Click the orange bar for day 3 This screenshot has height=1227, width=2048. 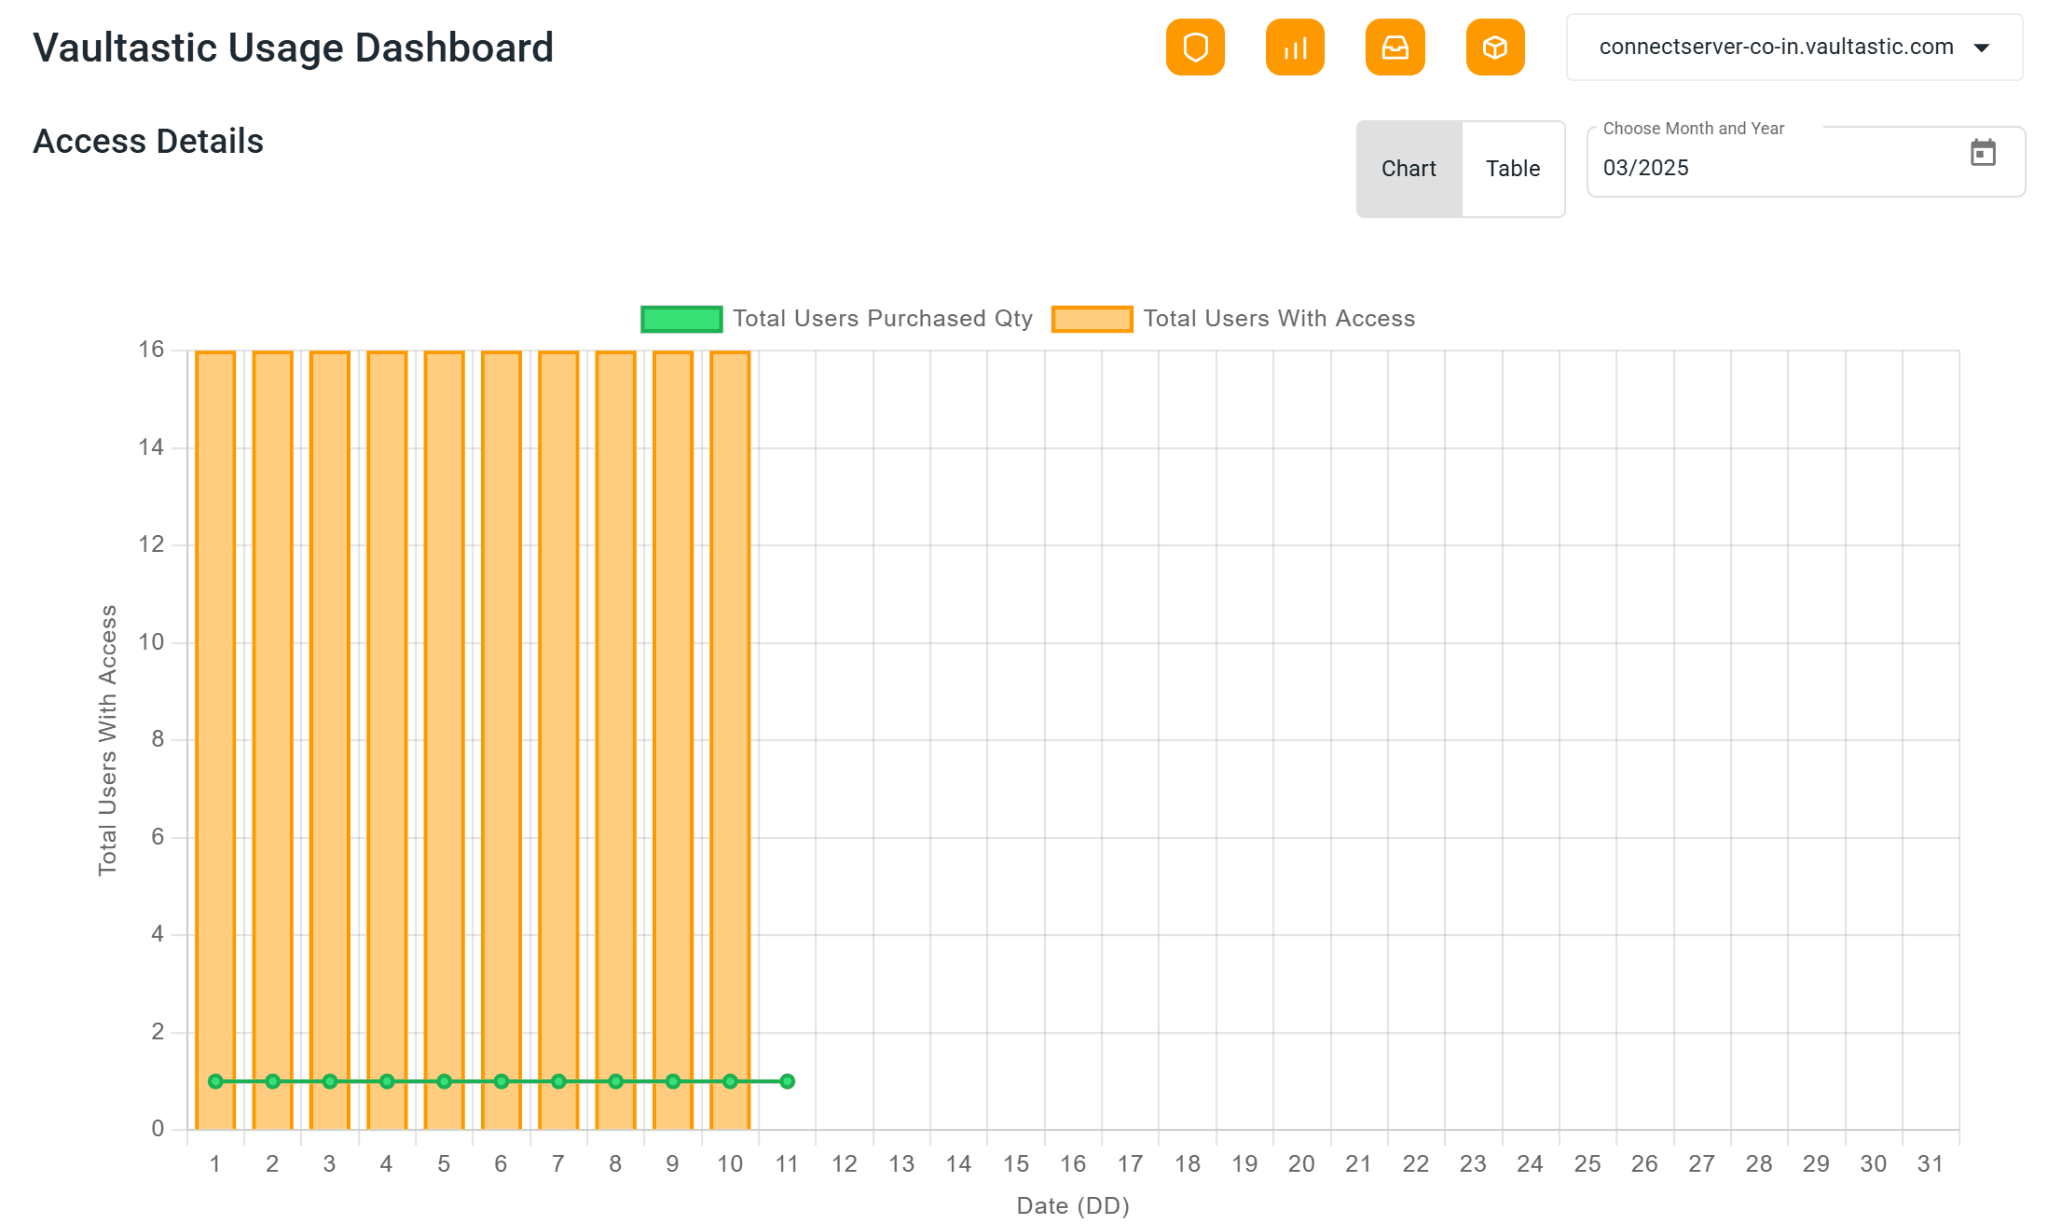tap(330, 700)
